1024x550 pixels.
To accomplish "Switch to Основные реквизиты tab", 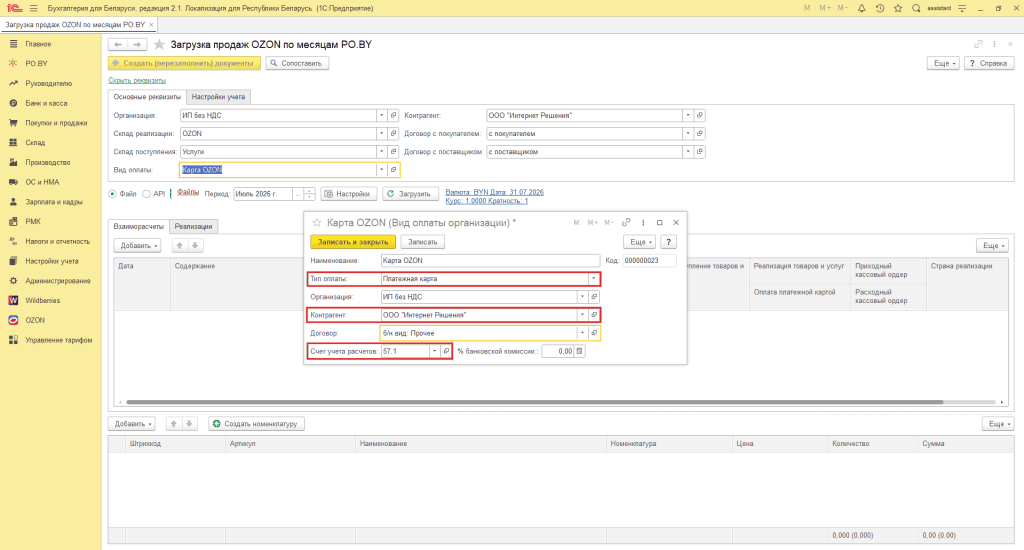I will 147,97.
